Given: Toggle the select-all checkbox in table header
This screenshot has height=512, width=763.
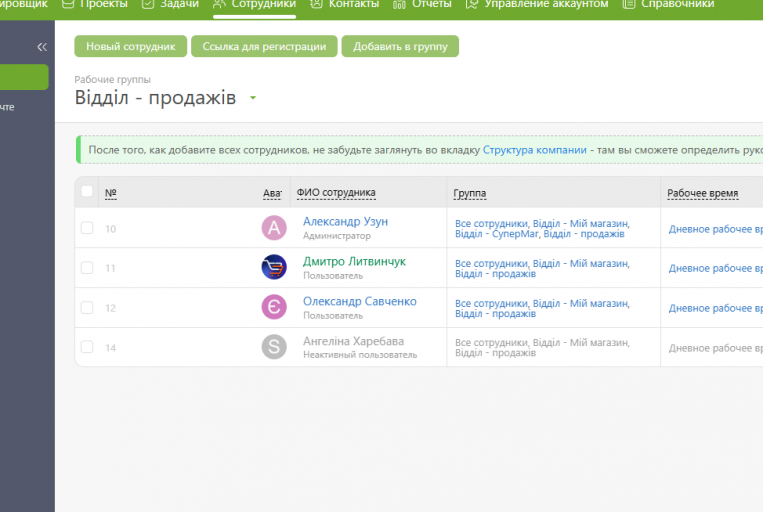Looking at the screenshot, I should pyautogui.click(x=87, y=191).
